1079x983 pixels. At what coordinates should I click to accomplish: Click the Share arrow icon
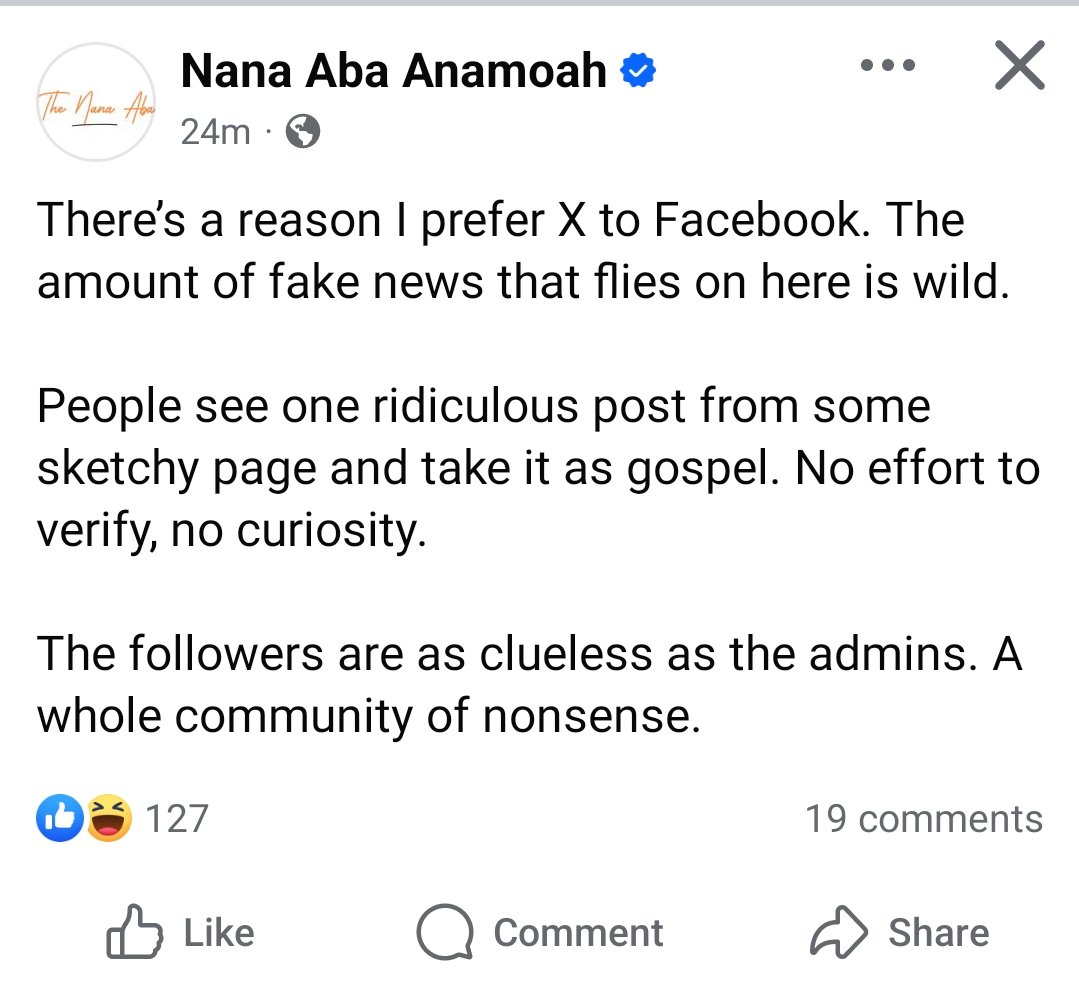(x=836, y=933)
